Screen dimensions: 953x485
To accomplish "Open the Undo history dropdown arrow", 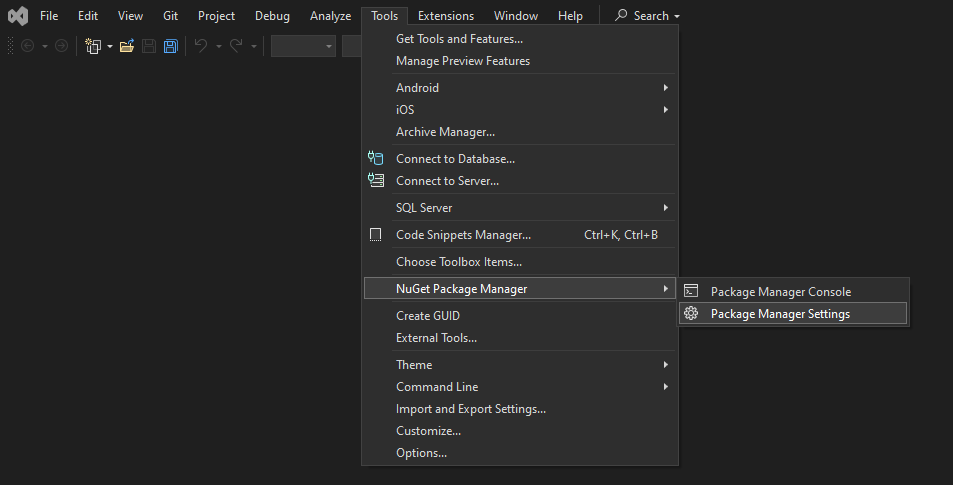I will 218,46.
